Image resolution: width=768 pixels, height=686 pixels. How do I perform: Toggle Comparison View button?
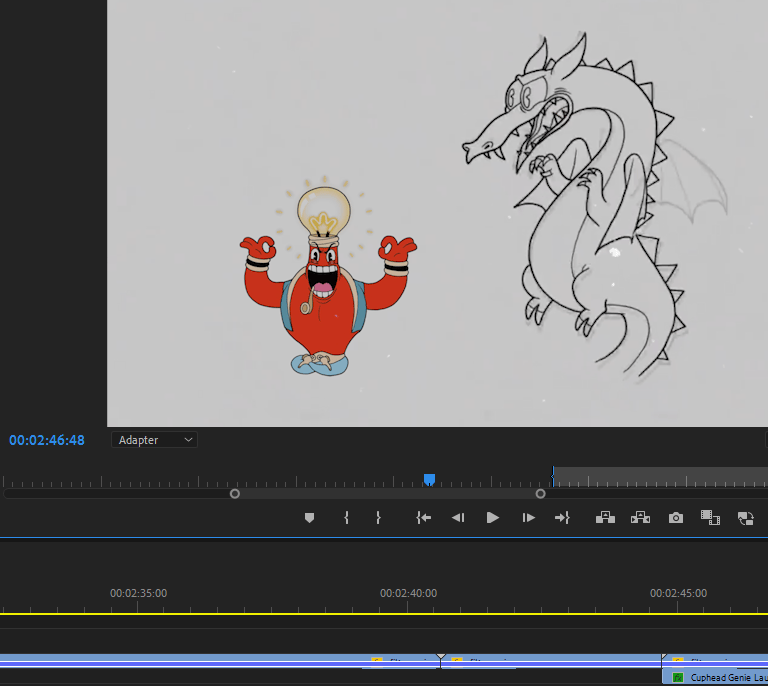point(710,518)
